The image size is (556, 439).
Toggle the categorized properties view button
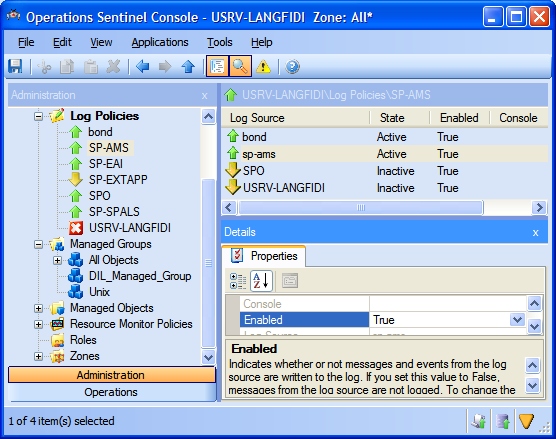coord(238,281)
